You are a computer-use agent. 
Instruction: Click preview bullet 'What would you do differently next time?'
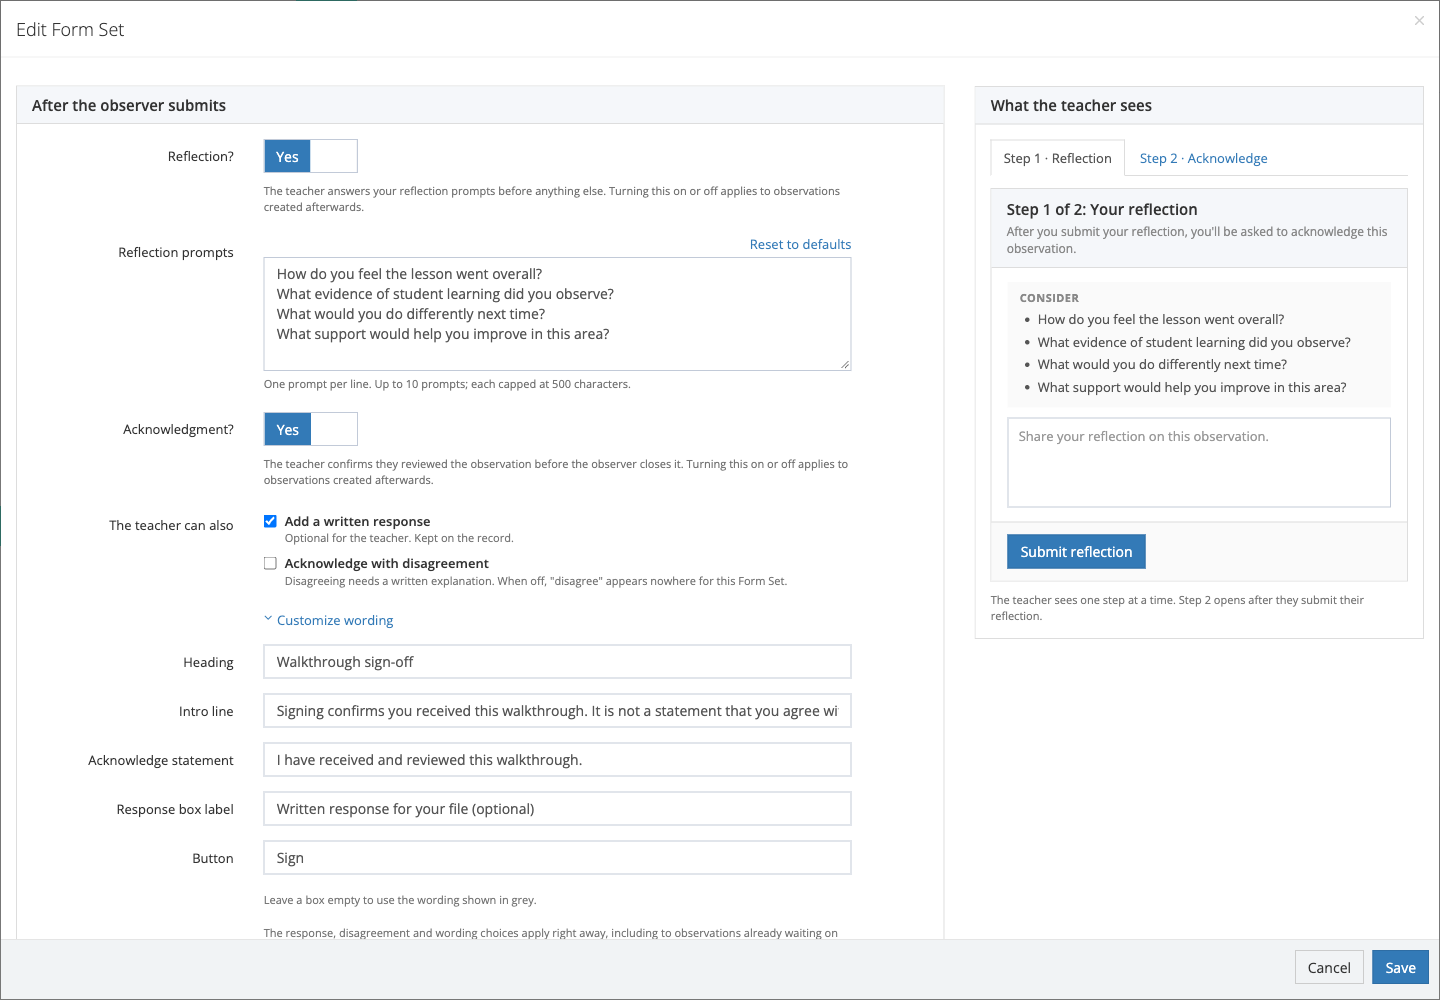click(1162, 364)
